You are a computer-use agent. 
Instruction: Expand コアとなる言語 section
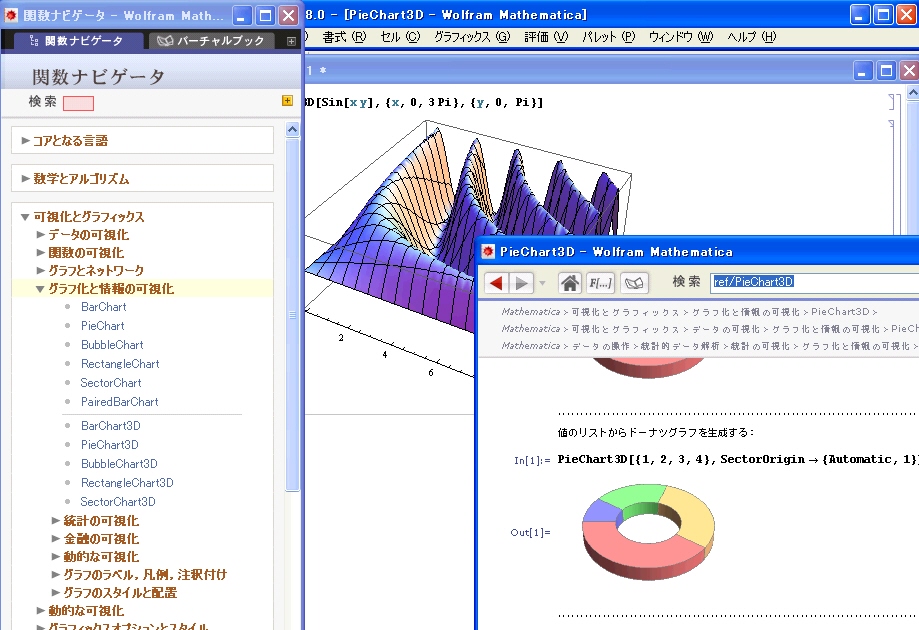coord(25,140)
